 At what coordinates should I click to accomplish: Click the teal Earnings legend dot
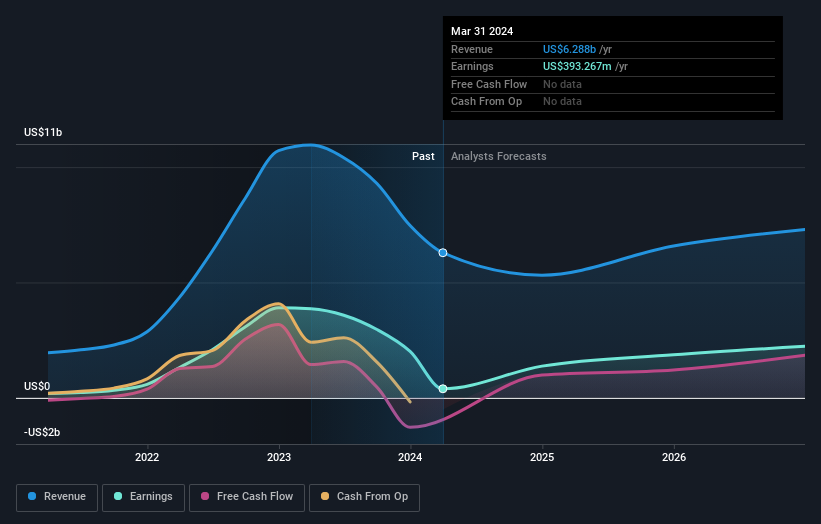pyautogui.click(x=118, y=496)
